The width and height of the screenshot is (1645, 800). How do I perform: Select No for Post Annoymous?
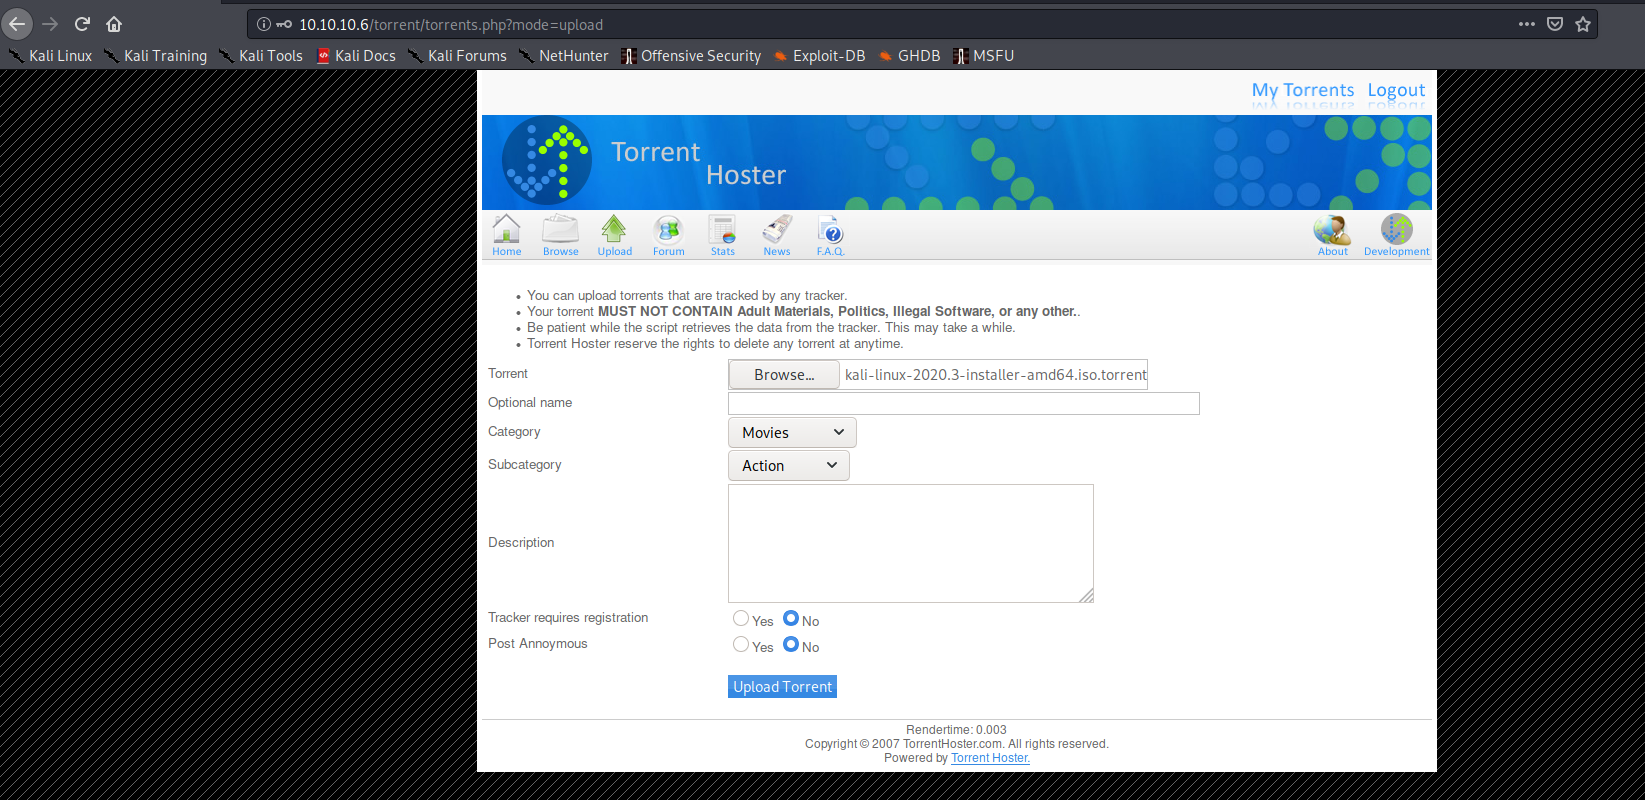(791, 645)
